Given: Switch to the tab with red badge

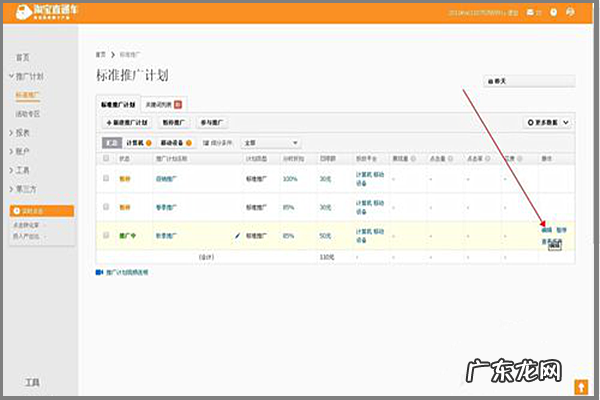Looking at the screenshot, I should click(164, 104).
